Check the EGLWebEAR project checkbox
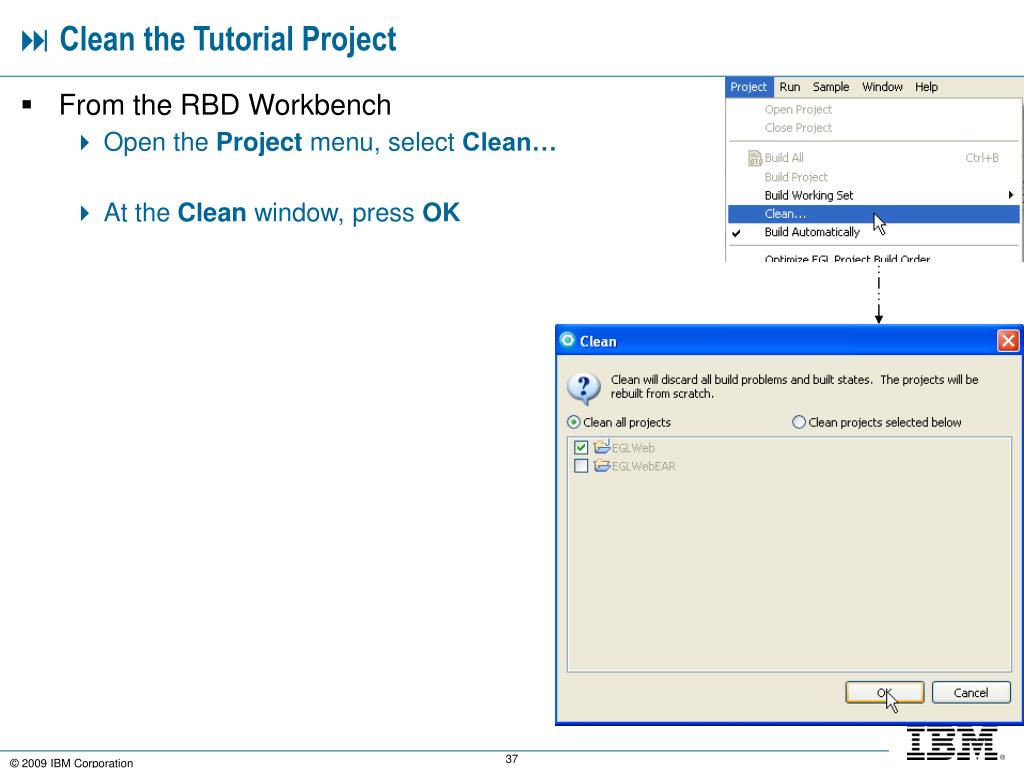This screenshot has width=1024, height=768. pyautogui.click(x=581, y=466)
